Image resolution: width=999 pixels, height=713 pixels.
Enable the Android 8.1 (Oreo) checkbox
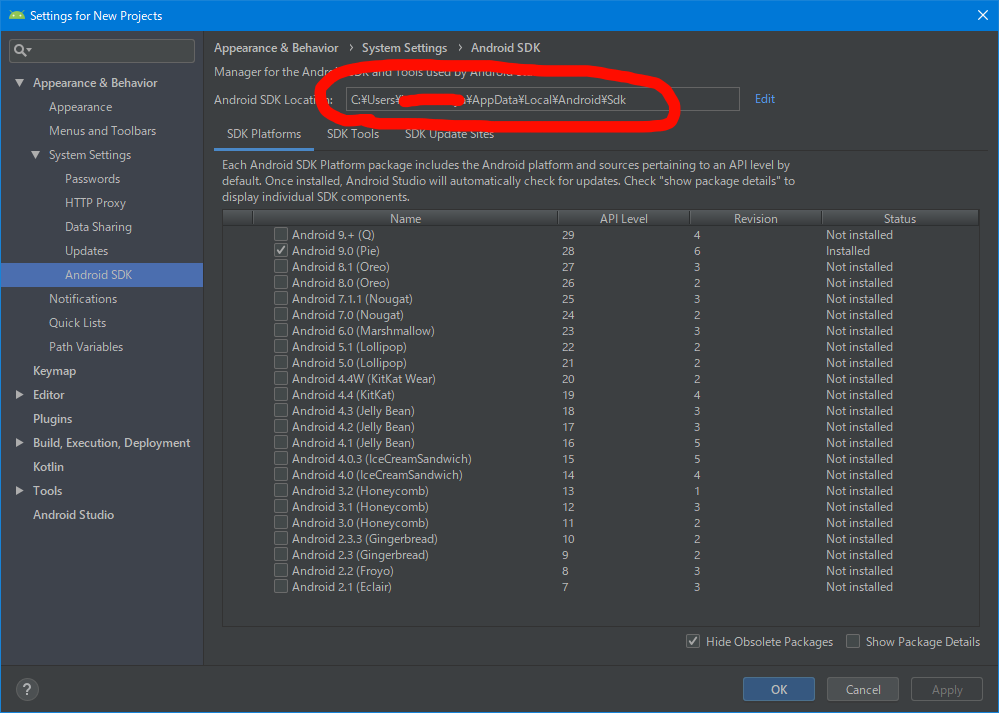click(281, 266)
